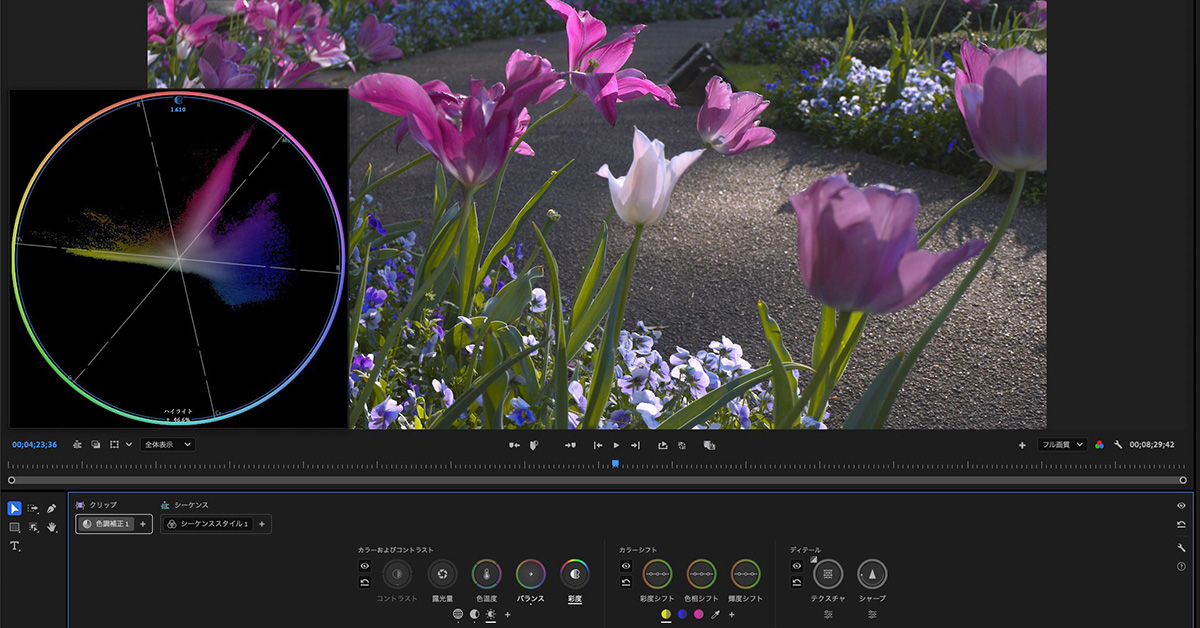Open the wrench settings beside timecode 00;08;29;42
1200x628 pixels.
point(1118,445)
